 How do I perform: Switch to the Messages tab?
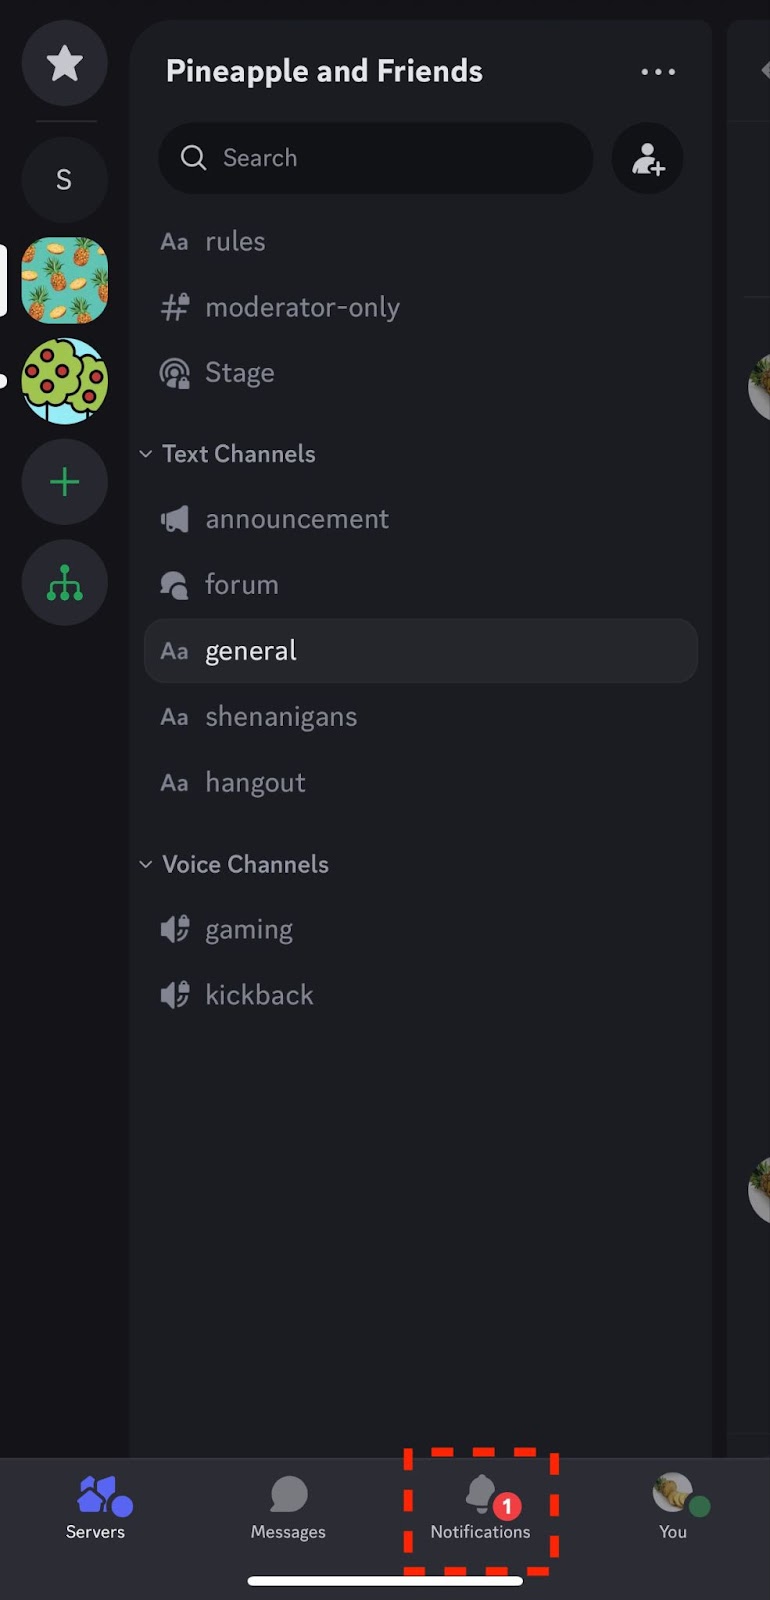(x=288, y=1508)
